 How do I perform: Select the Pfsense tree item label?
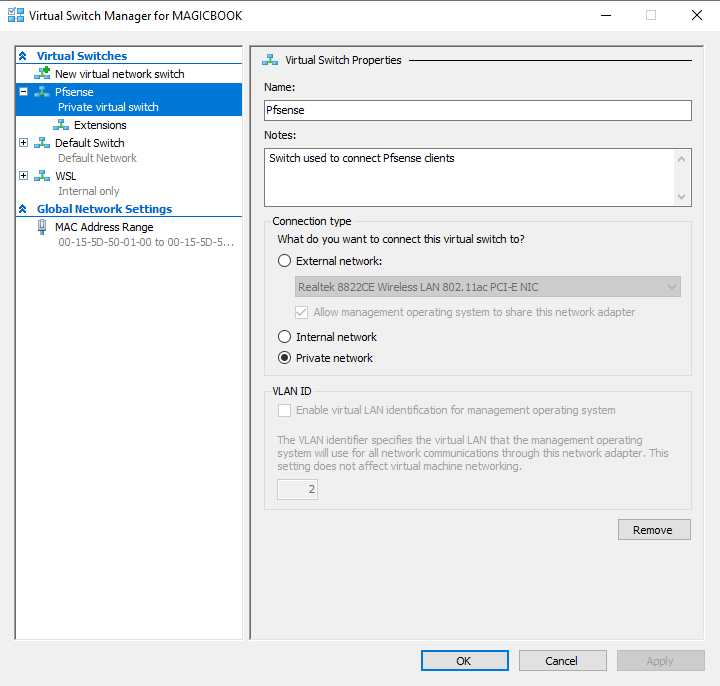pos(74,92)
